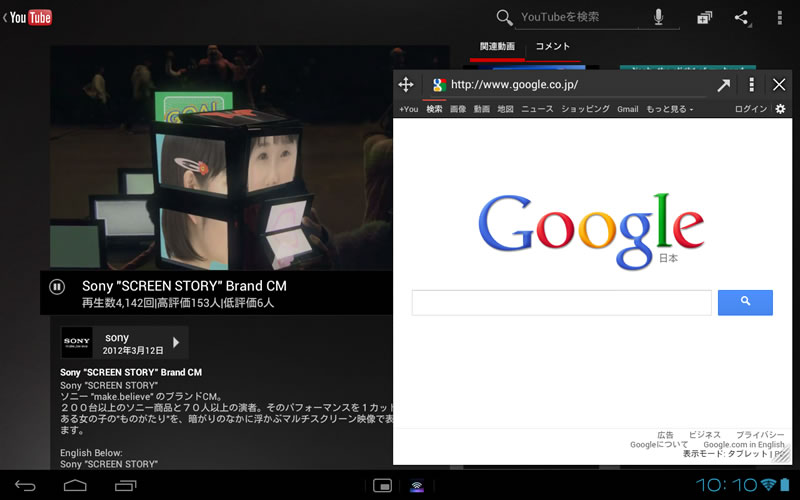Open the もっと見る dropdown in Google bar
This screenshot has width=800, height=500.
point(669,109)
